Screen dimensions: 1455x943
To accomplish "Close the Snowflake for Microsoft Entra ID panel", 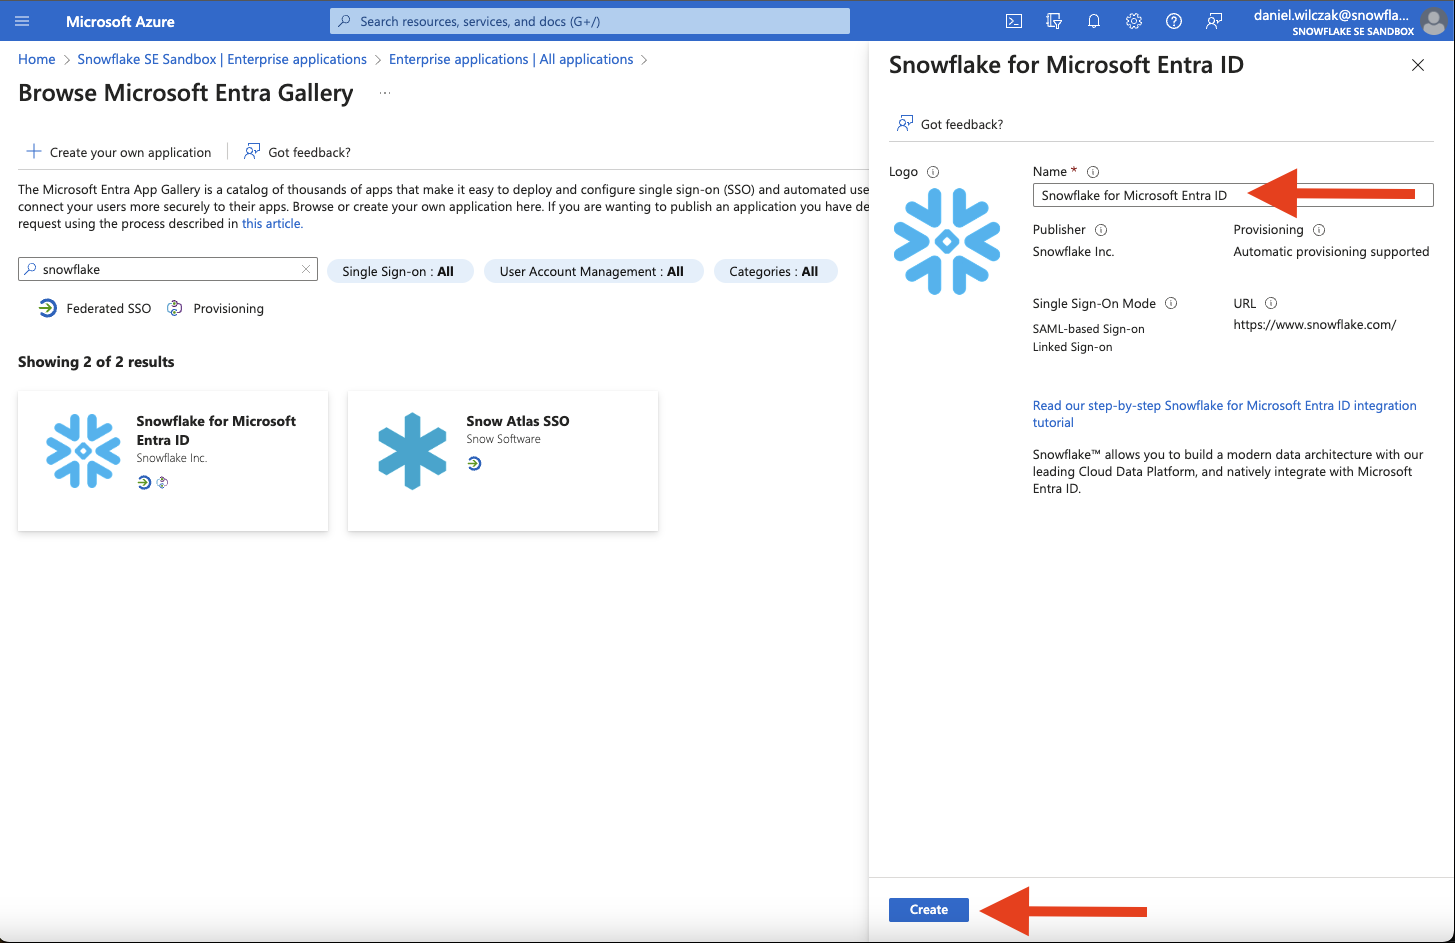I will tap(1417, 65).
